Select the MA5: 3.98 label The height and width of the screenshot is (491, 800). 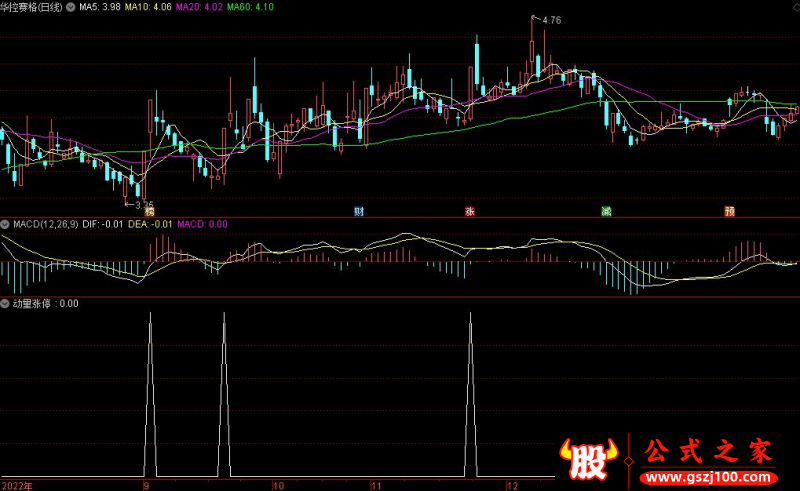100,7
